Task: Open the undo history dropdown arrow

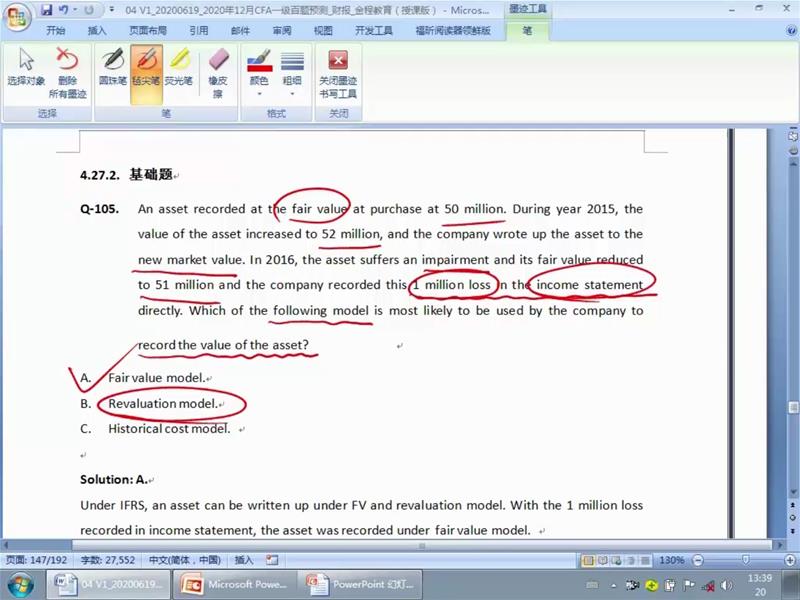Action: click(75, 10)
